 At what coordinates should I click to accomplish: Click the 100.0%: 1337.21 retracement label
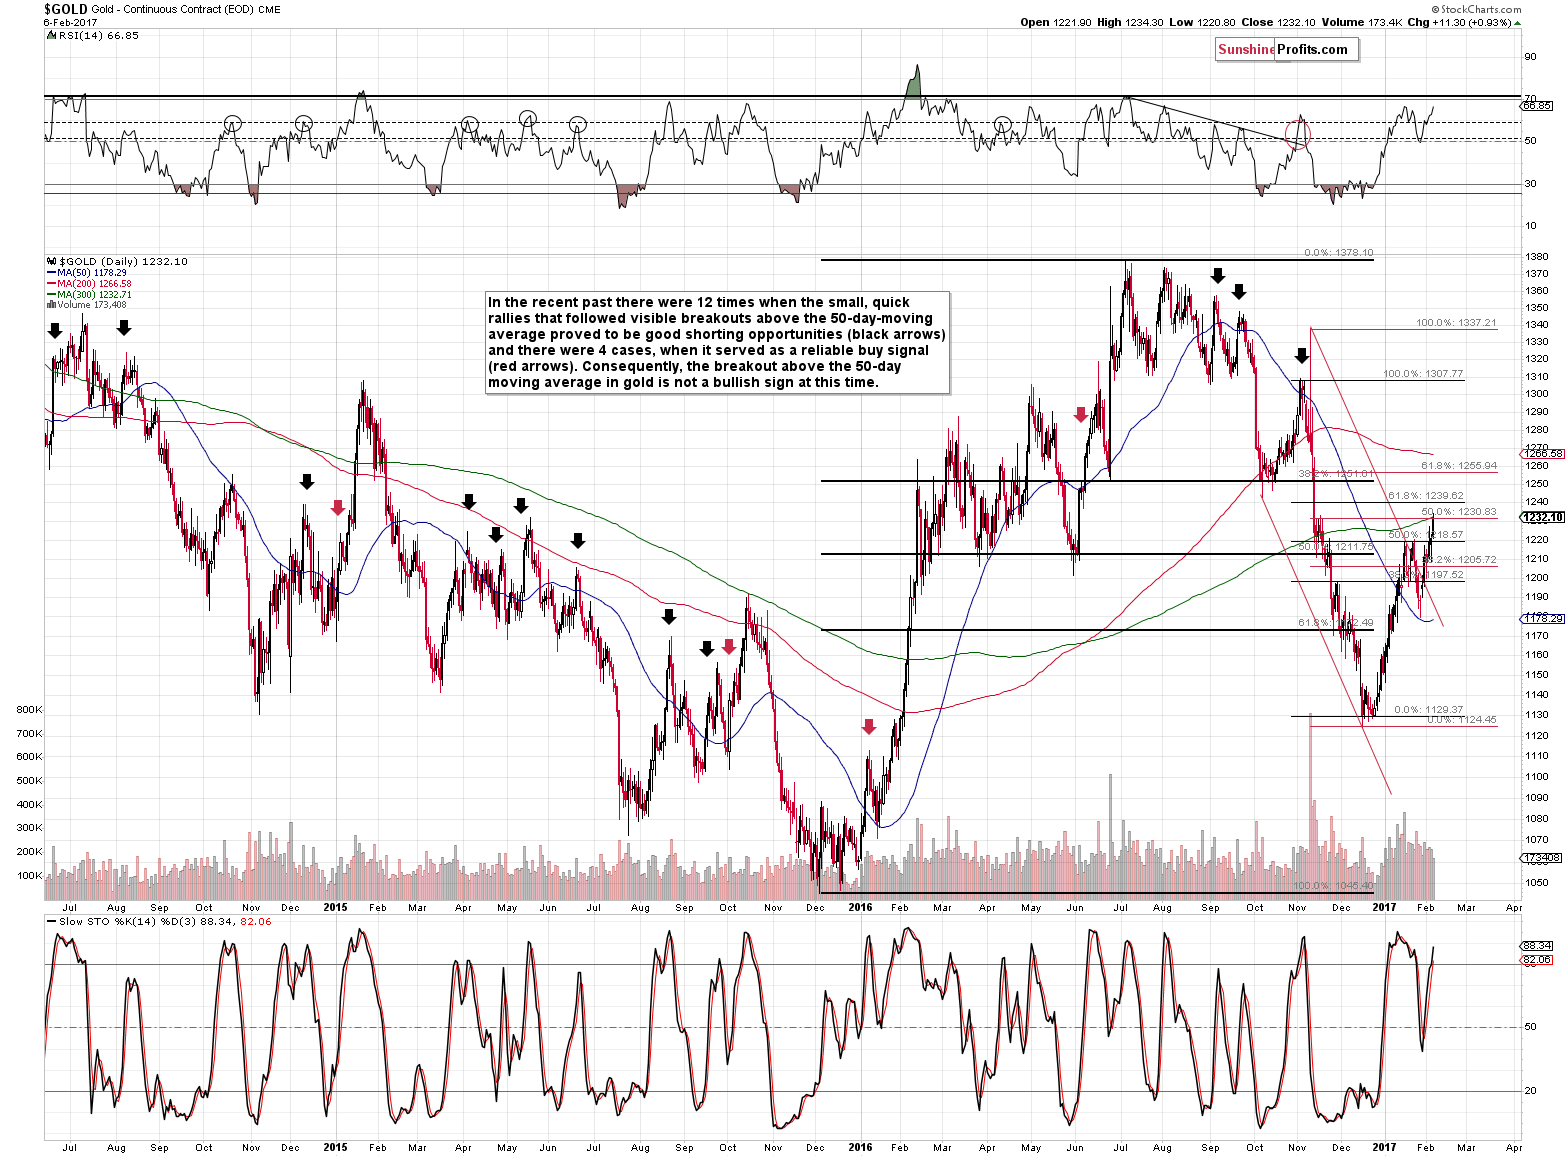1456,323
